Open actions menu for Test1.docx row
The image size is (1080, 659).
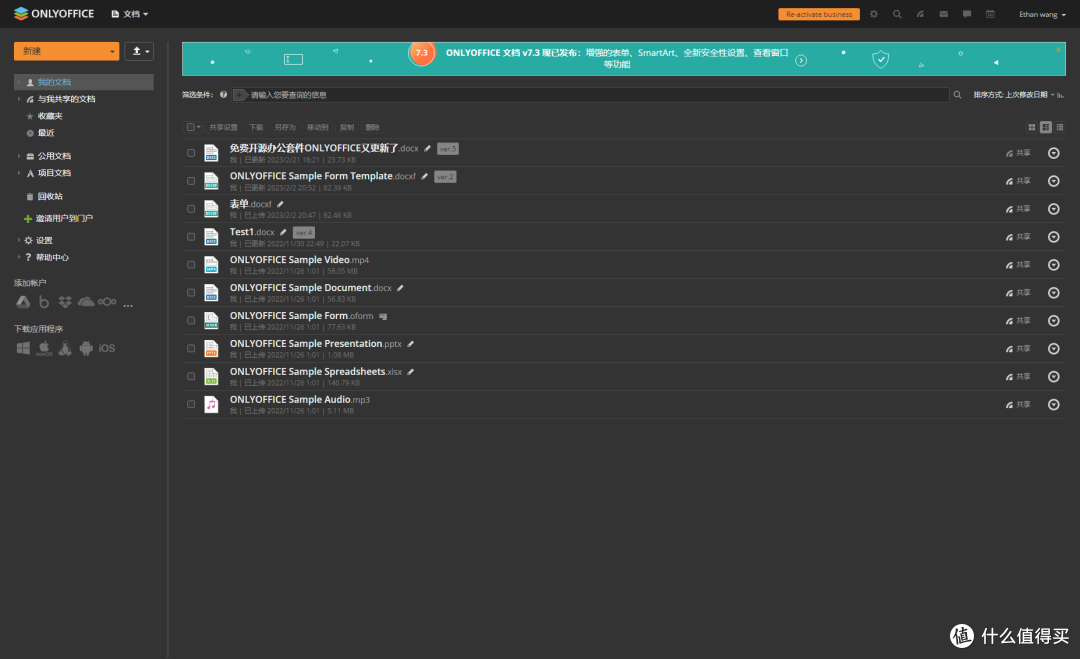click(x=1054, y=237)
